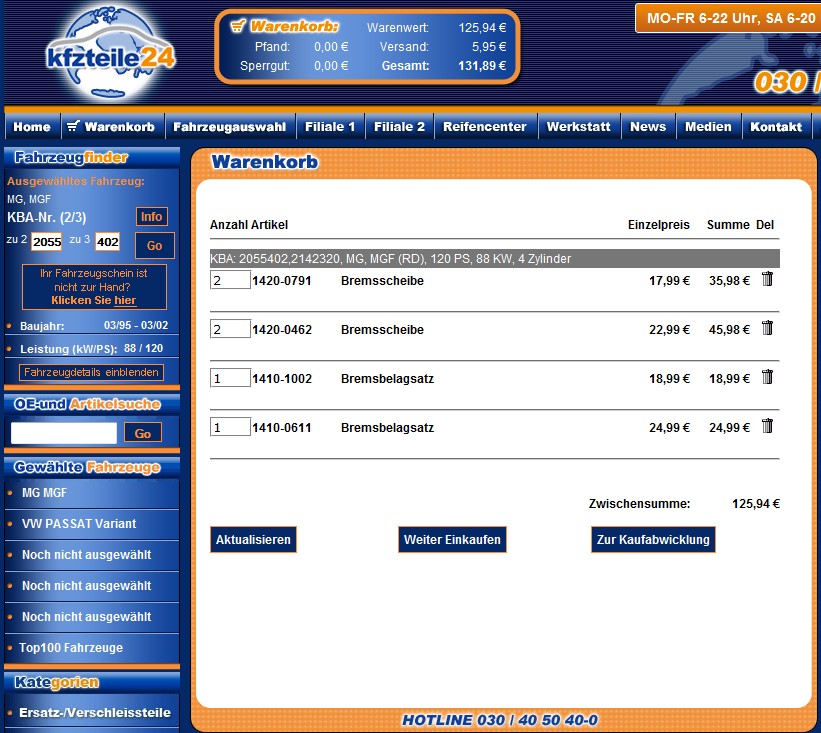Open the Reifencenter navigation tab
Screen dimensions: 821x733
(484, 127)
